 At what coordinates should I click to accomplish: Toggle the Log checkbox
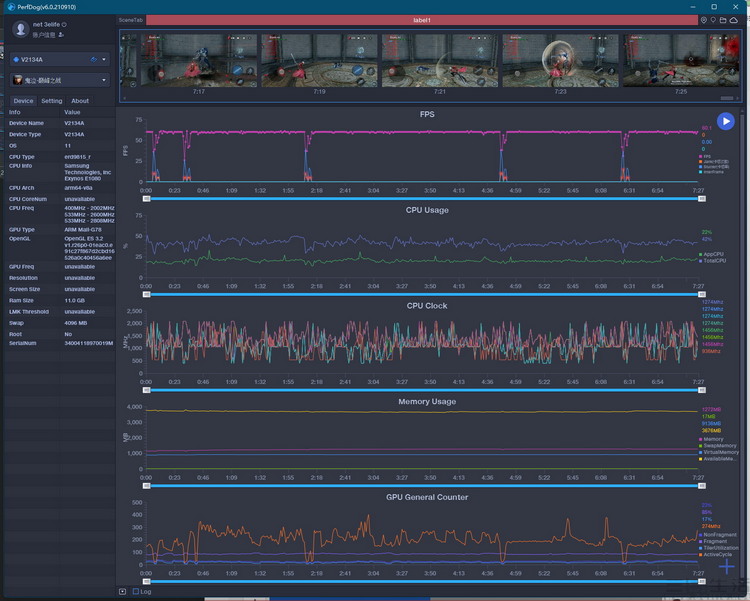136,592
